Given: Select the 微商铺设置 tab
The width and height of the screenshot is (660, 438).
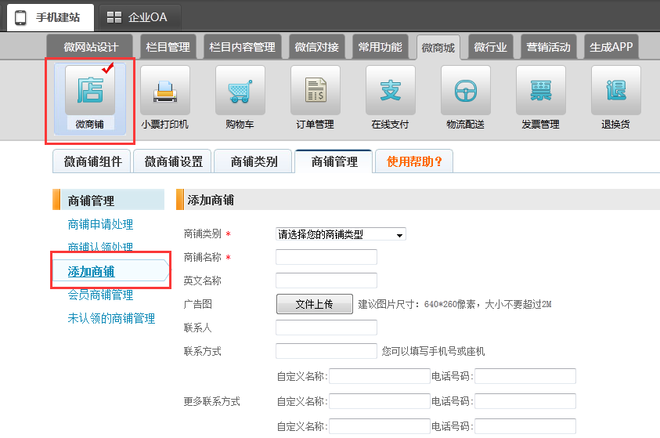Looking at the screenshot, I should click(174, 161).
